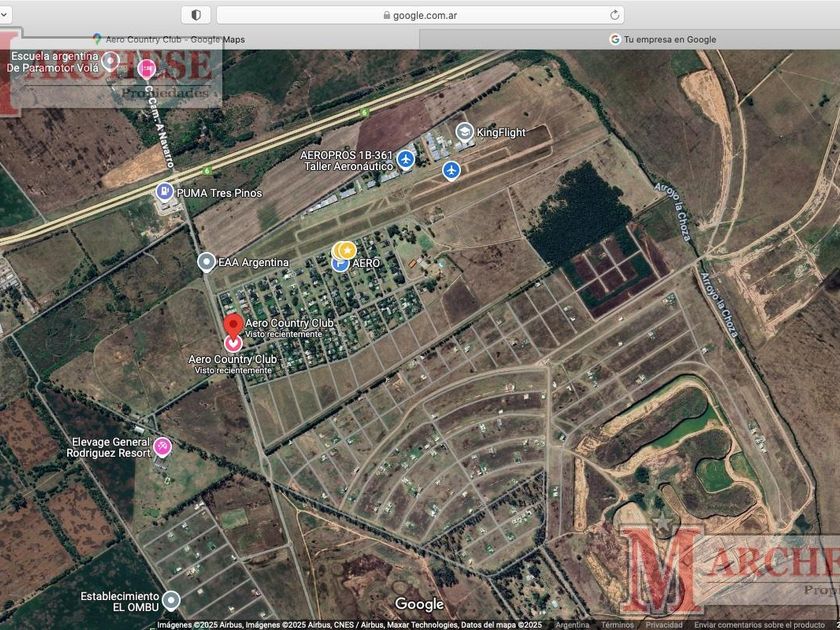Image resolution: width=840 pixels, height=630 pixels.
Task: Click the pink heart marker below red pin
Action: [232, 343]
